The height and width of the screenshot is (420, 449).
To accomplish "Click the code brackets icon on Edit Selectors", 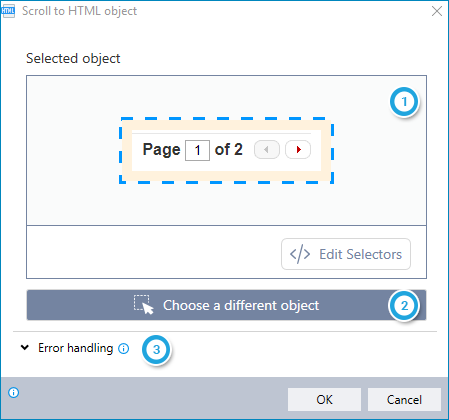I will (300, 254).
